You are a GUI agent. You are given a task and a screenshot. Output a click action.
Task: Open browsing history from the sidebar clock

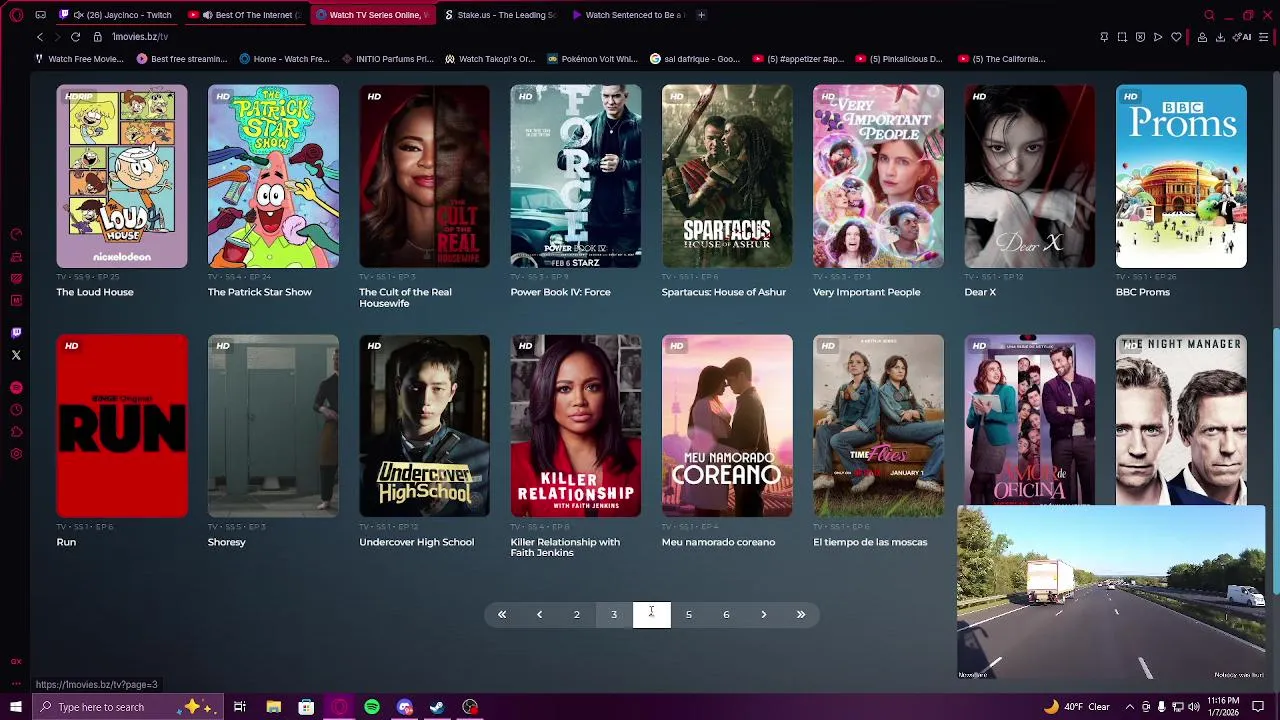coord(16,410)
